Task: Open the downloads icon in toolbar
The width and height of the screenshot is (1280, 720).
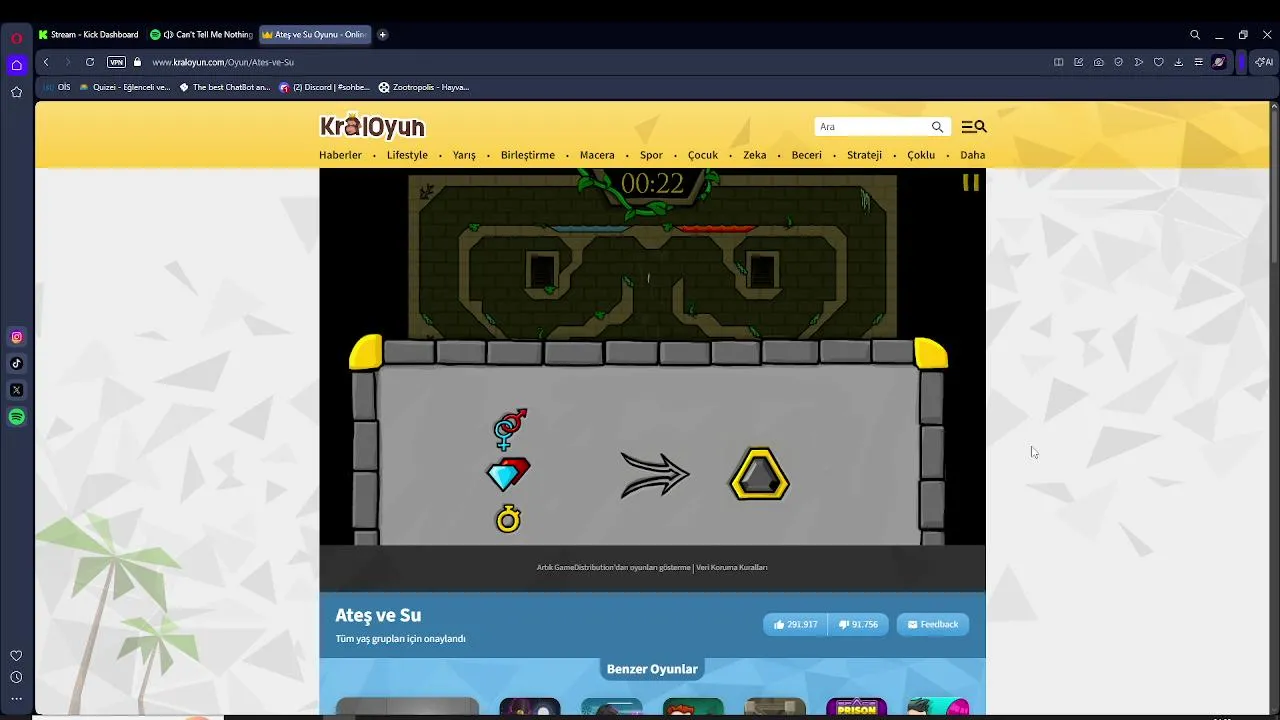Action: point(1178,62)
